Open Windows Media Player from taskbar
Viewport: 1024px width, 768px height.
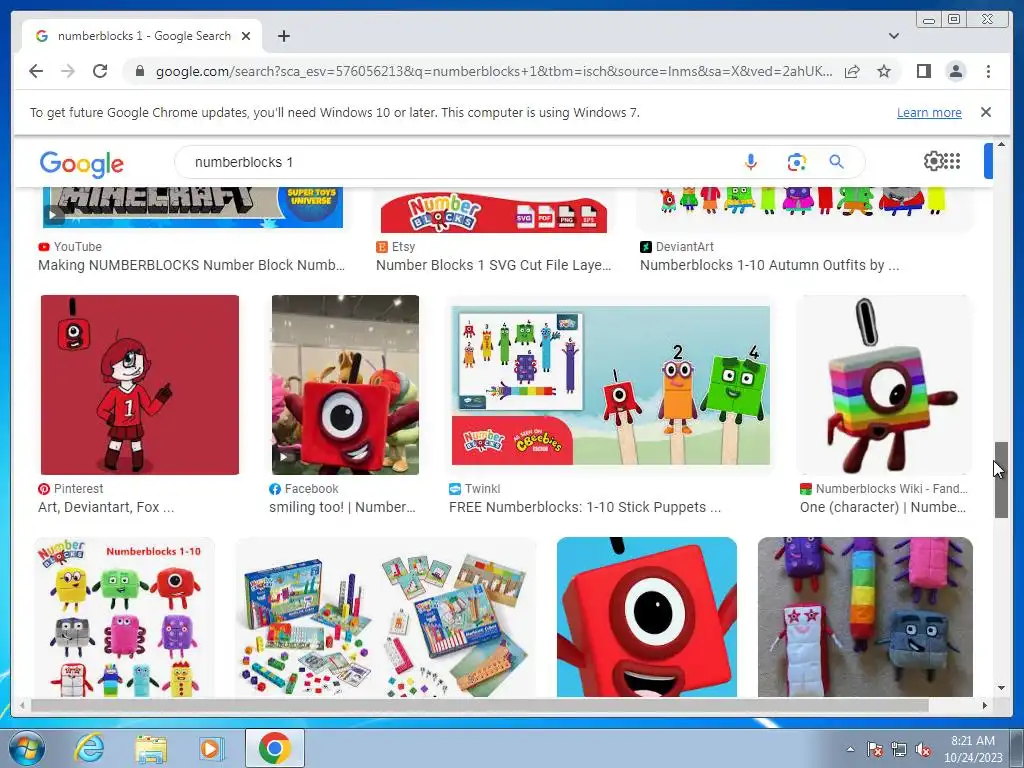click(x=210, y=748)
